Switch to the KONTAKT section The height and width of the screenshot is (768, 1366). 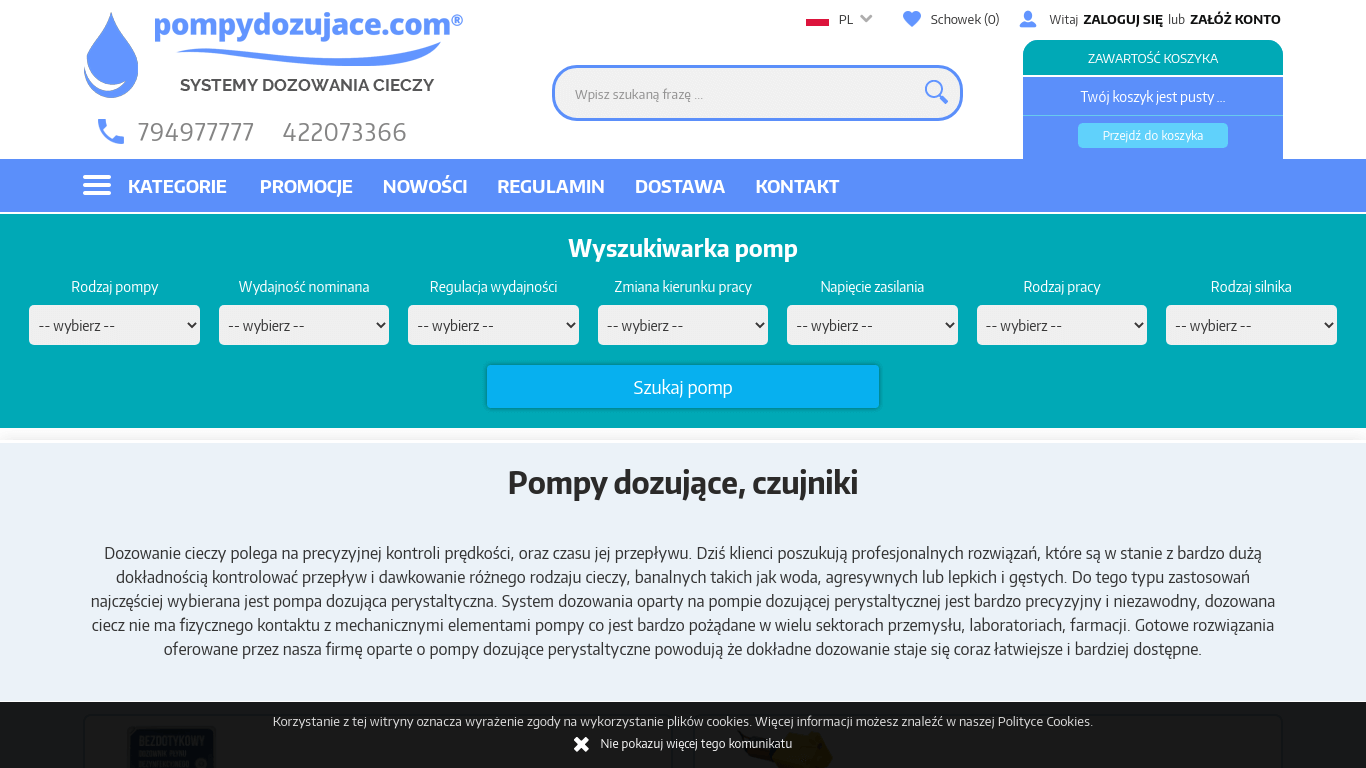(797, 186)
